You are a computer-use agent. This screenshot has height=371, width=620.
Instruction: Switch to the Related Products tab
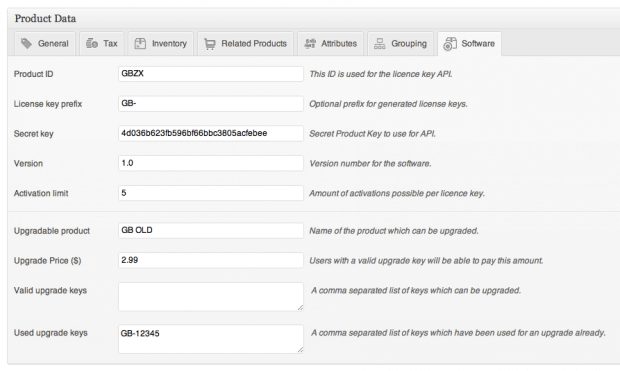pyautogui.click(x=245, y=44)
